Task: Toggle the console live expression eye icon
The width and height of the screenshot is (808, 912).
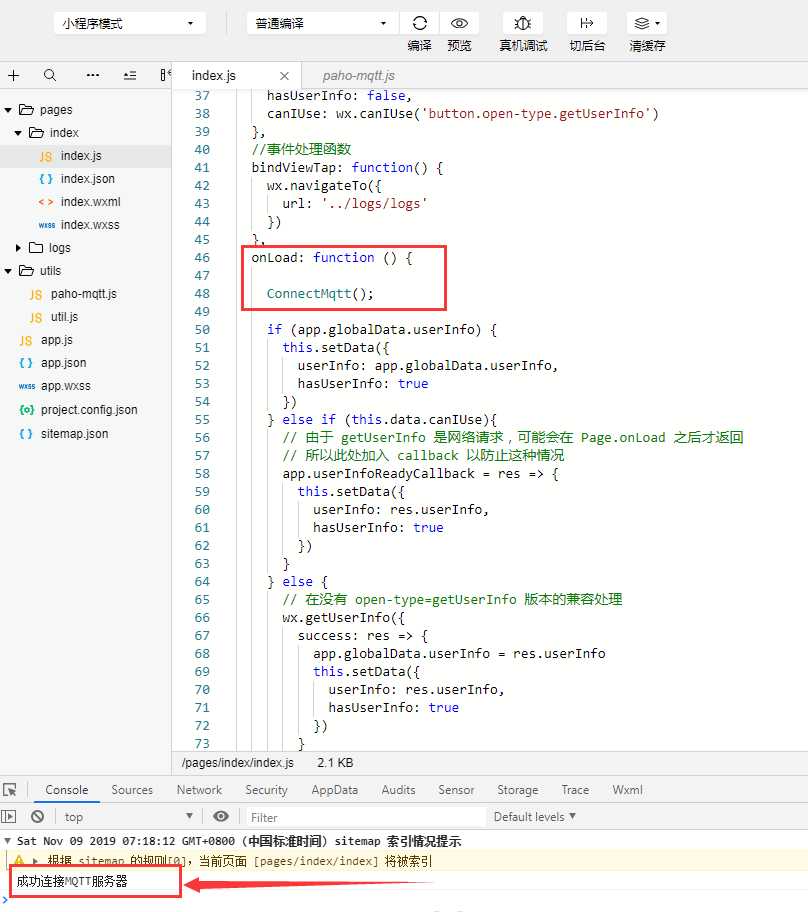Action: pyautogui.click(x=221, y=817)
